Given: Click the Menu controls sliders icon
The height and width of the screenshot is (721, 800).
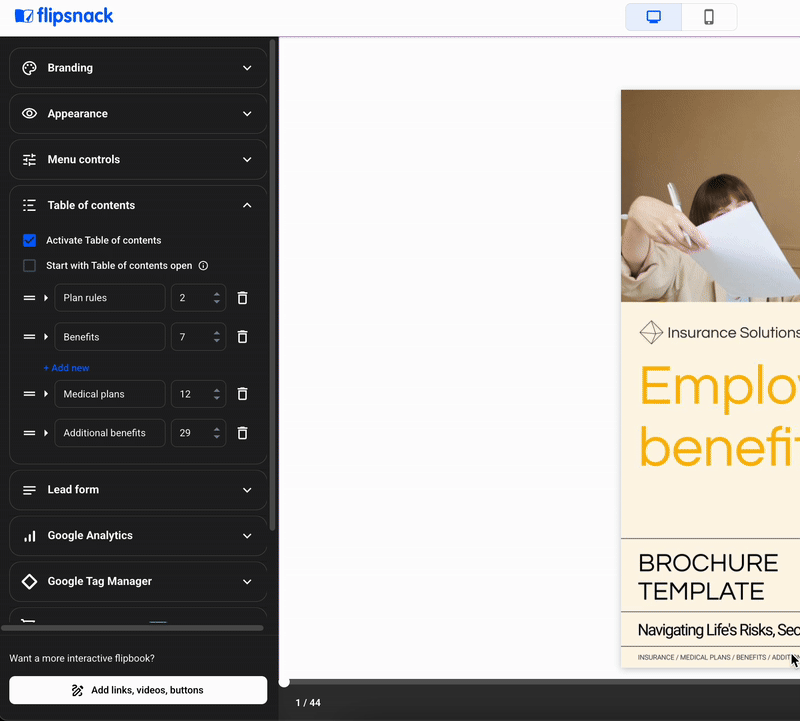Looking at the screenshot, I should pos(30,159).
